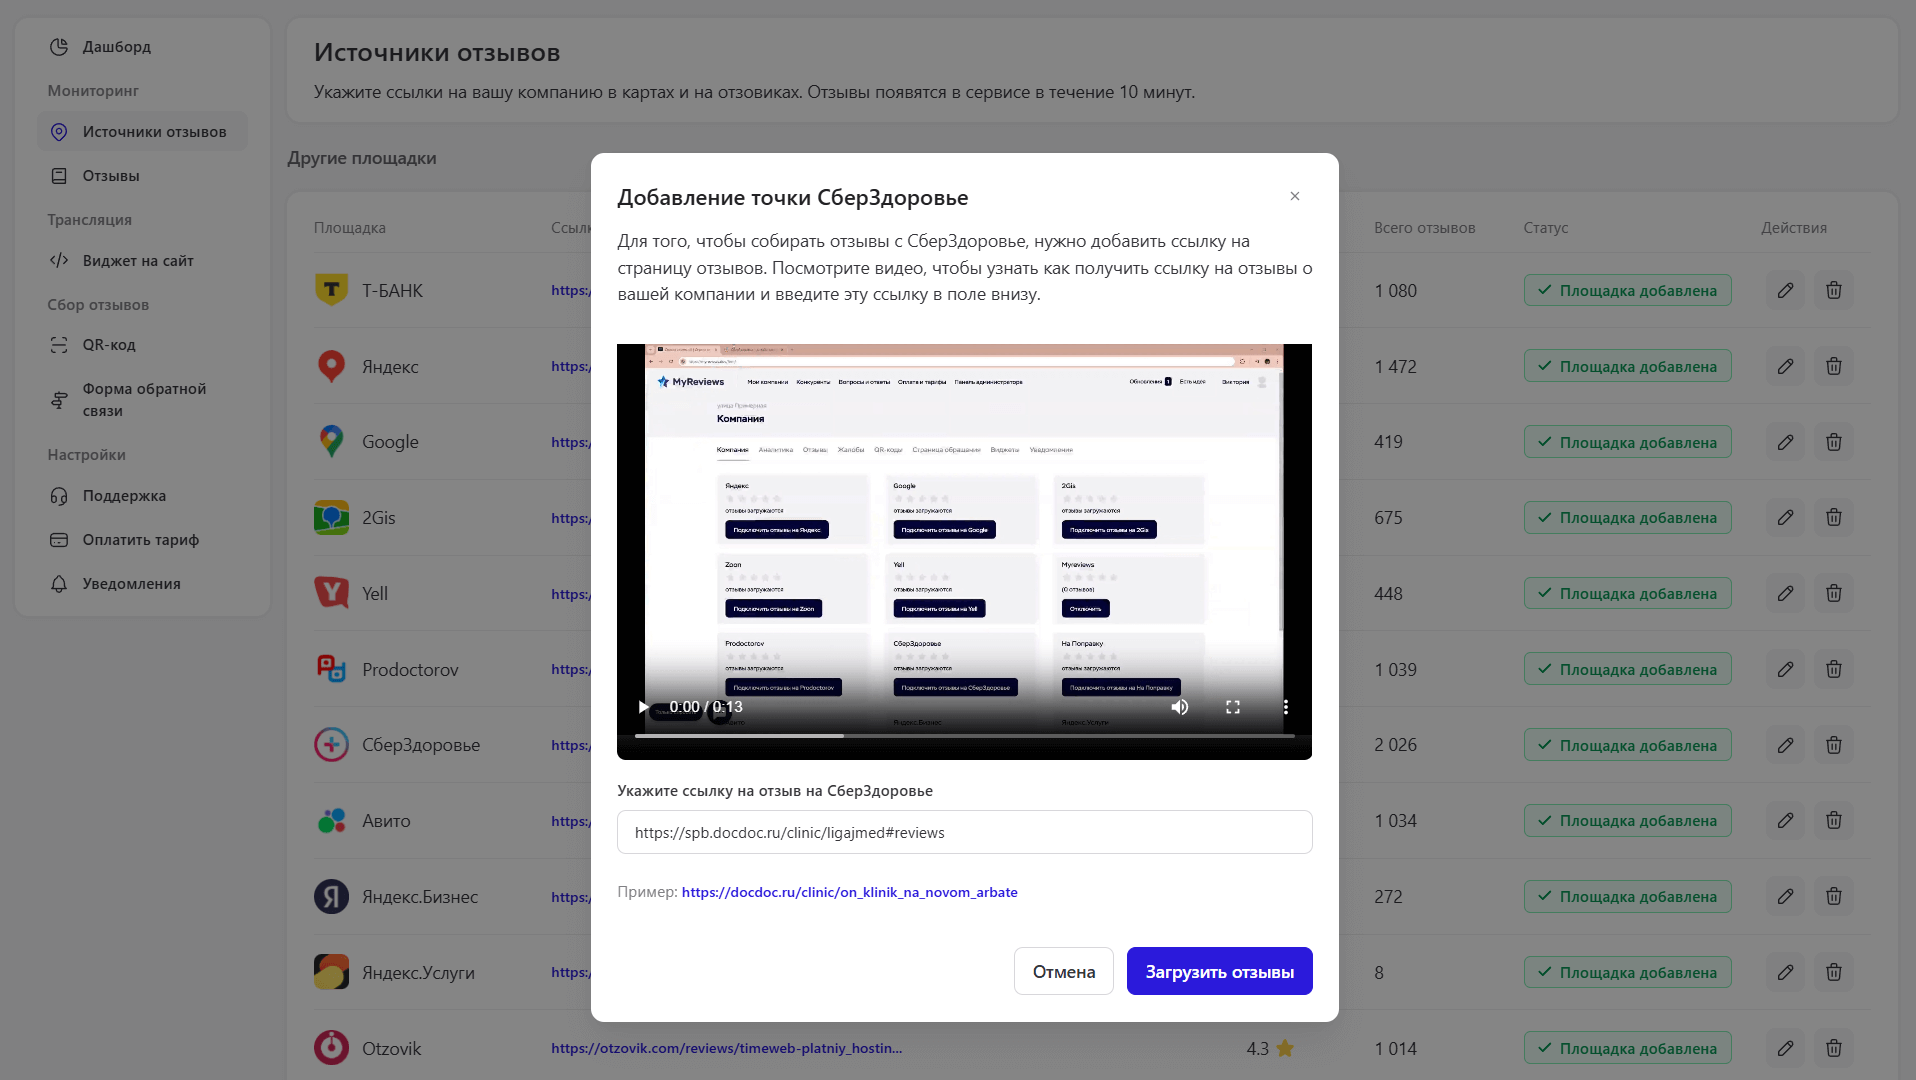Open video more options menu
The width and height of the screenshot is (1916, 1080).
[x=1285, y=707]
